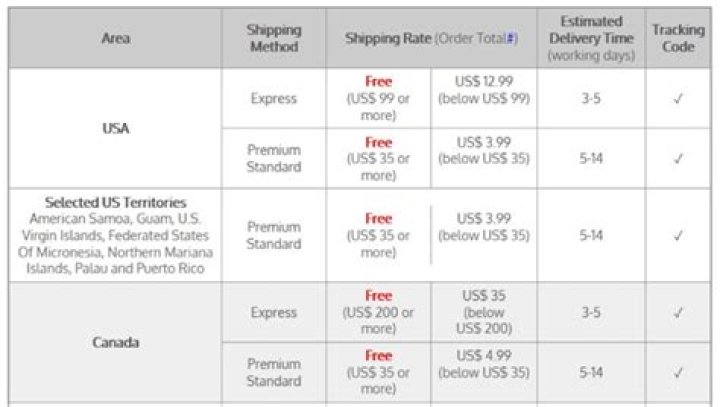Click the tracking checkmark for Canada Express

click(x=677, y=312)
